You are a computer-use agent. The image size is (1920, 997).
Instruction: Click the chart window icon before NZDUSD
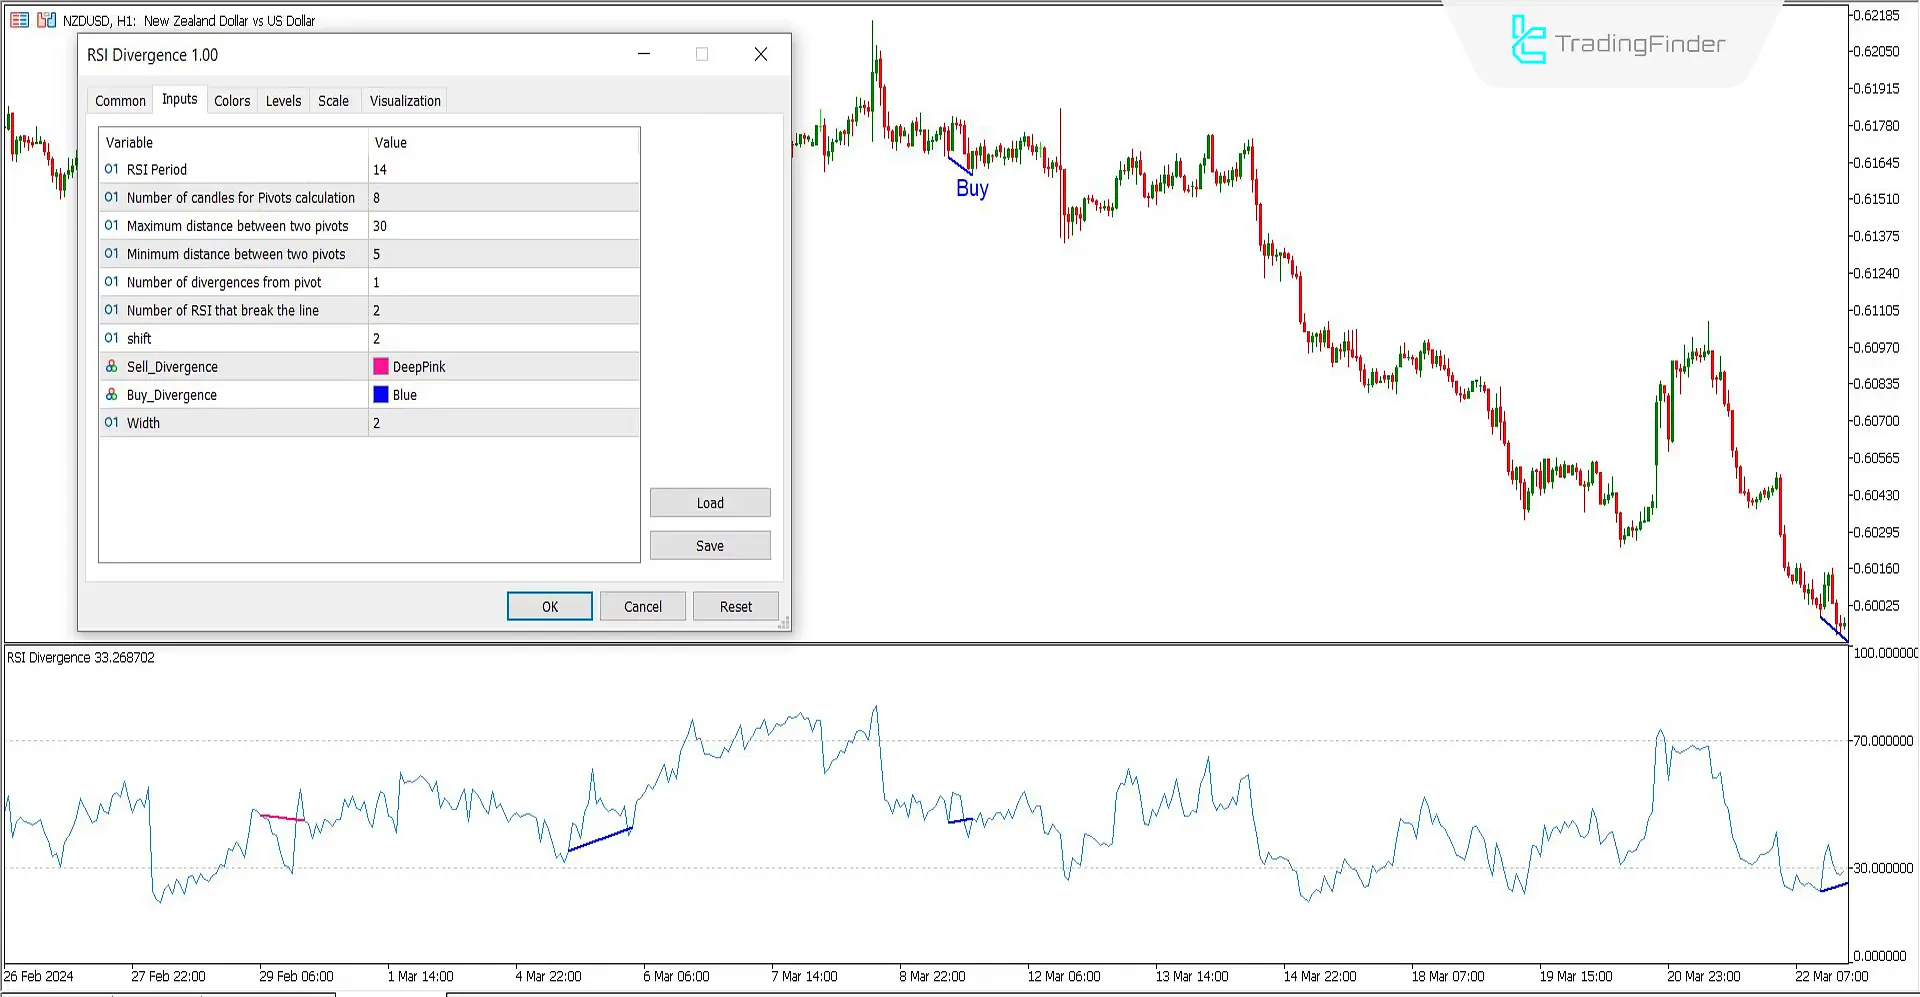point(46,20)
